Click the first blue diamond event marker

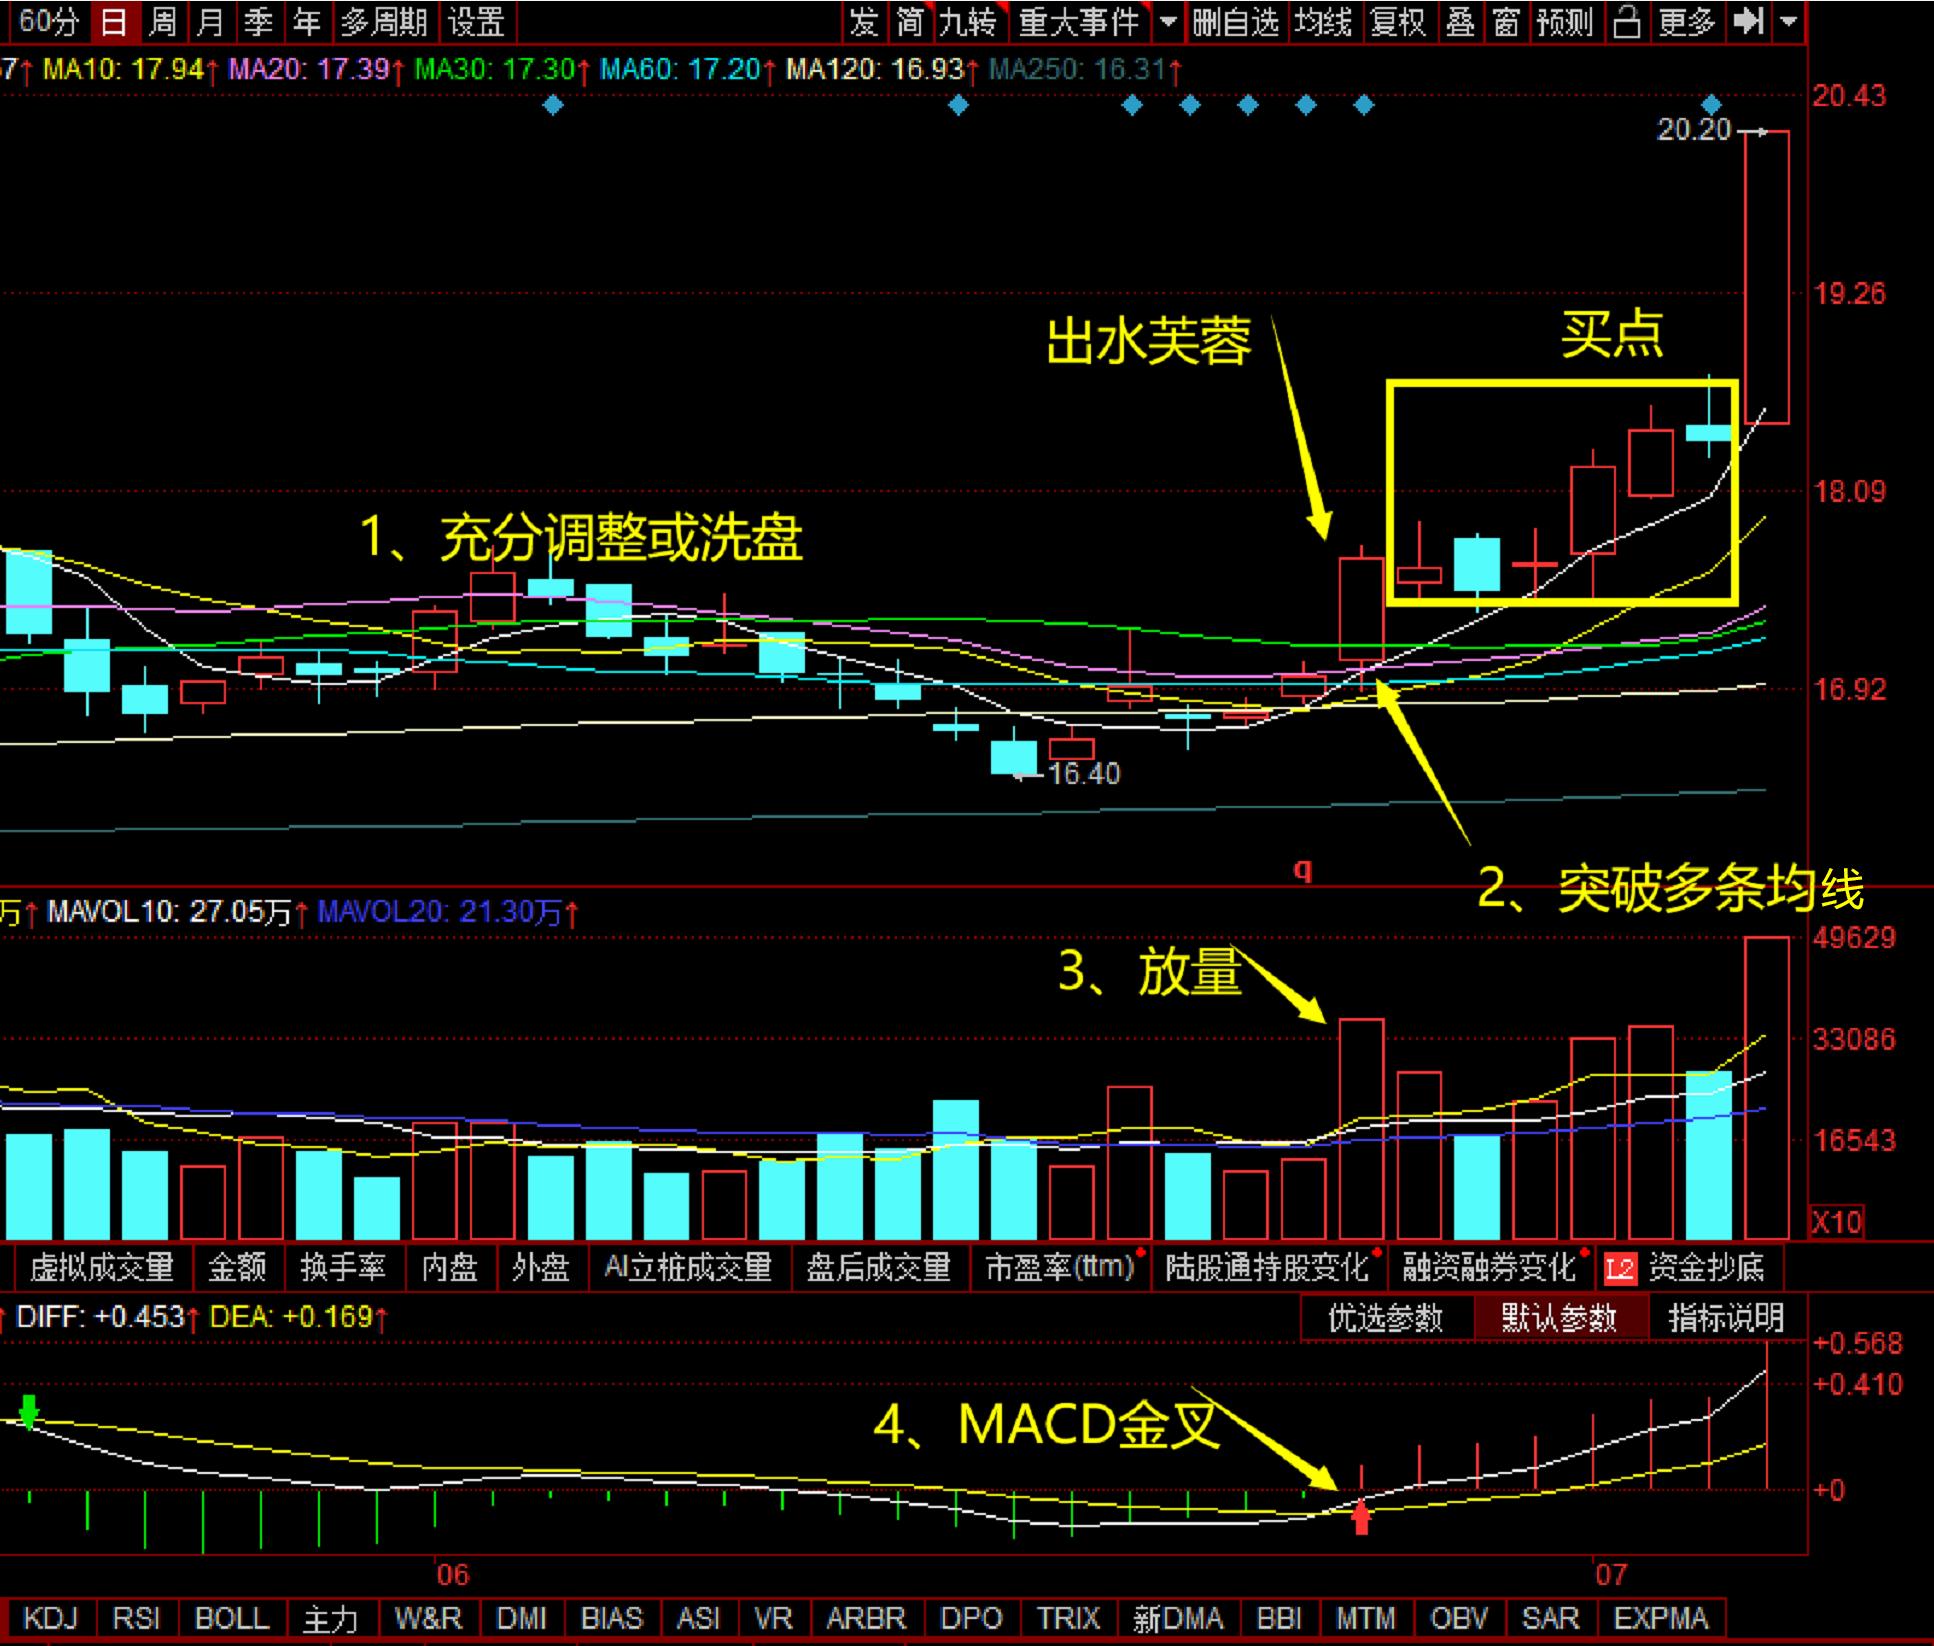553,104
